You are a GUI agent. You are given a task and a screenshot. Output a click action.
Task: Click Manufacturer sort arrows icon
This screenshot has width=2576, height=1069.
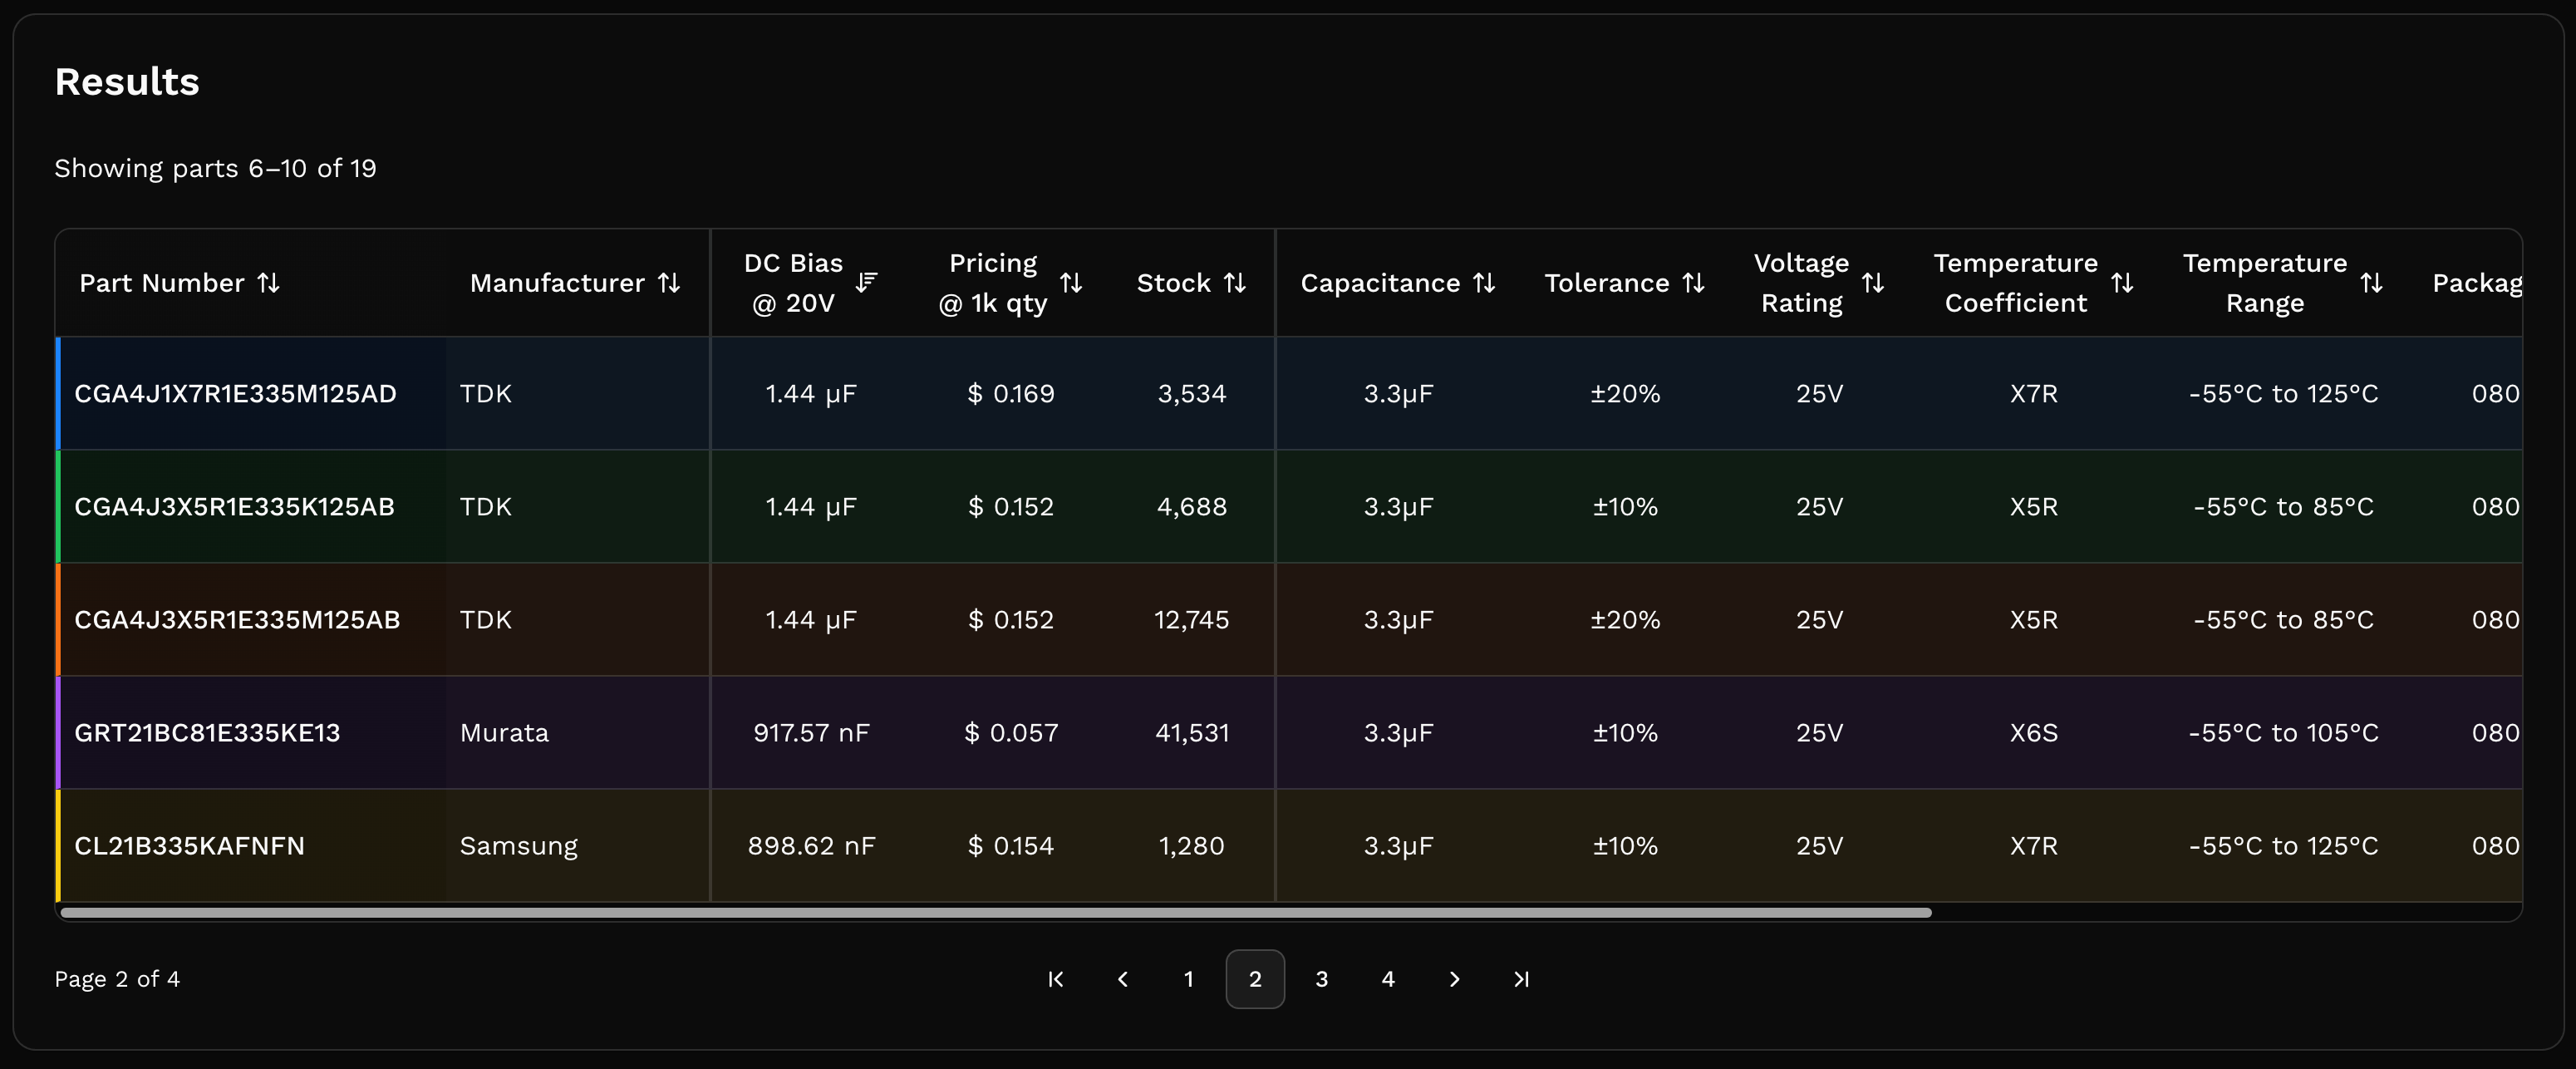pyautogui.click(x=669, y=283)
